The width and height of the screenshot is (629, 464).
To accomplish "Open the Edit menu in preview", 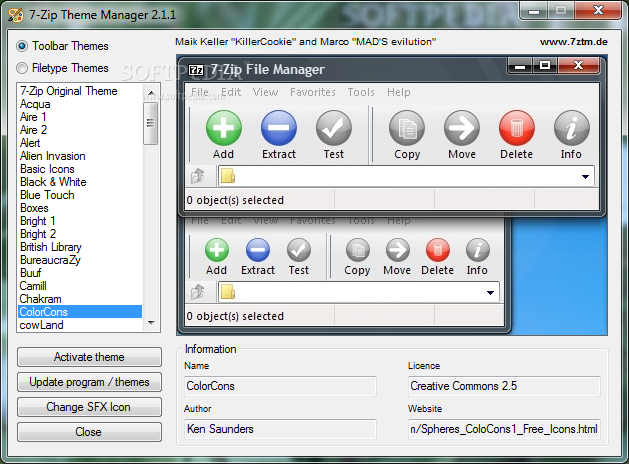I will 231,93.
